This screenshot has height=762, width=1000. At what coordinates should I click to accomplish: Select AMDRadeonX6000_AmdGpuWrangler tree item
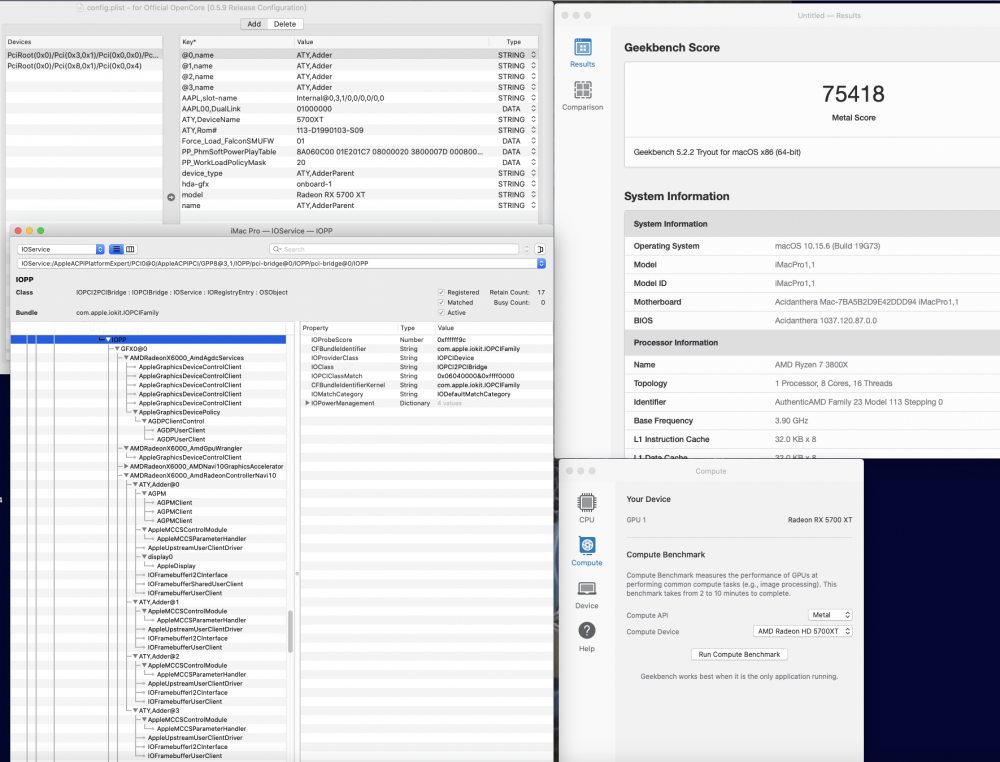(x=186, y=448)
